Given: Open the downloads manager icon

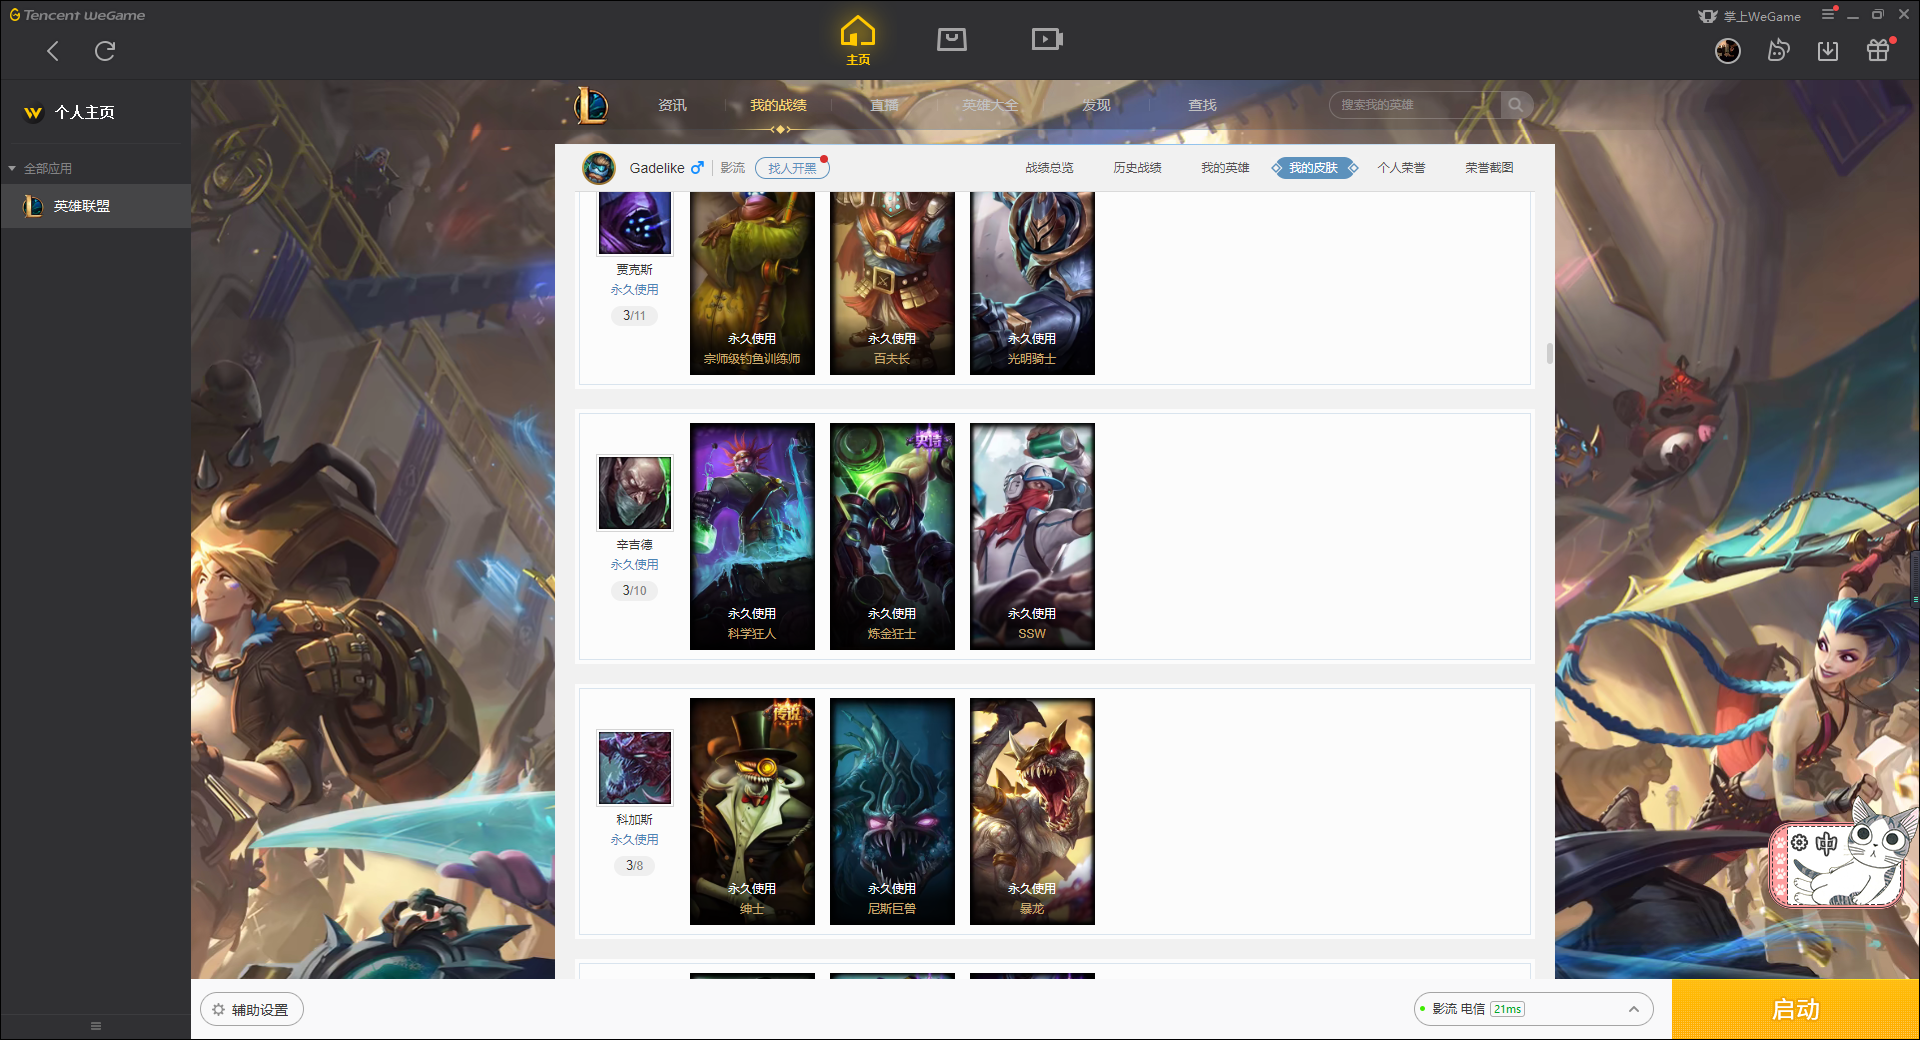Looking at the screenshot, I should pos(1828,51).
